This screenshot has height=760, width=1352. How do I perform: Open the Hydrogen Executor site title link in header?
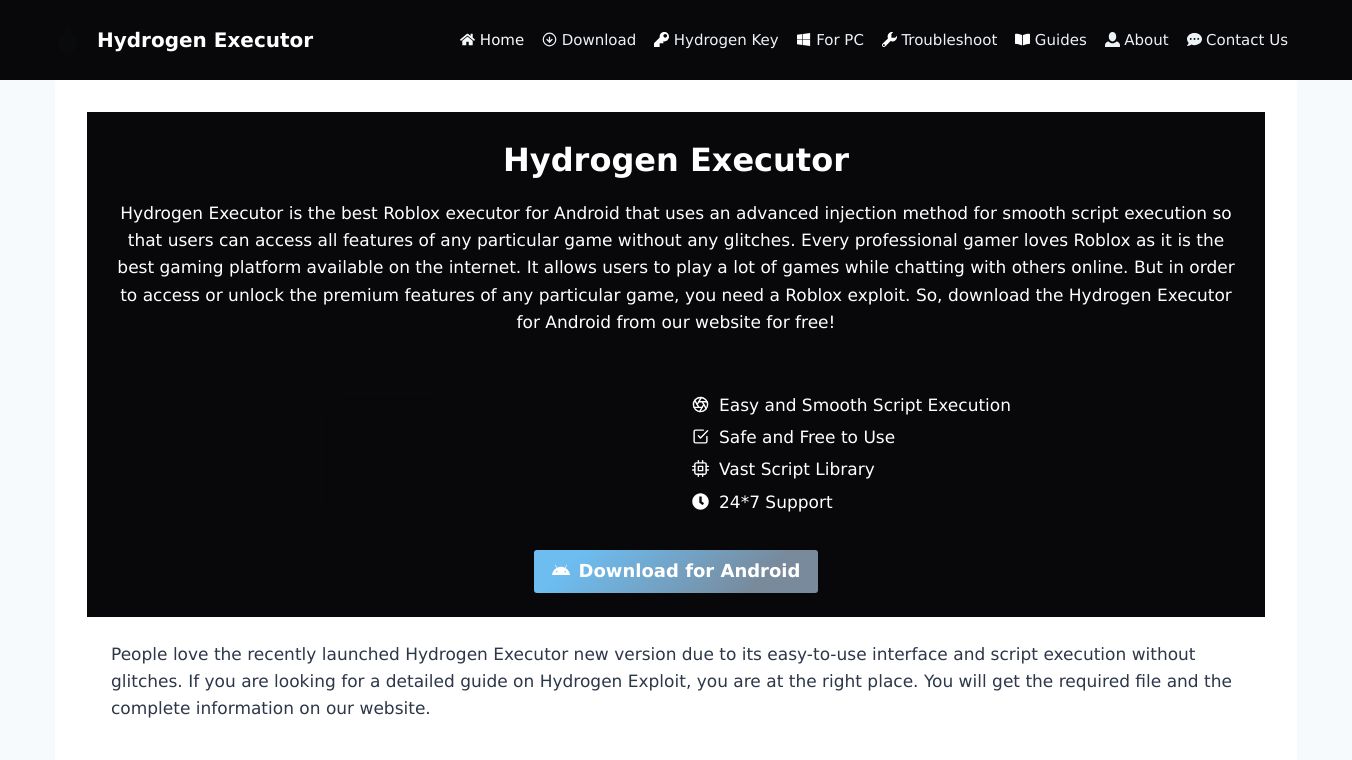205,40
